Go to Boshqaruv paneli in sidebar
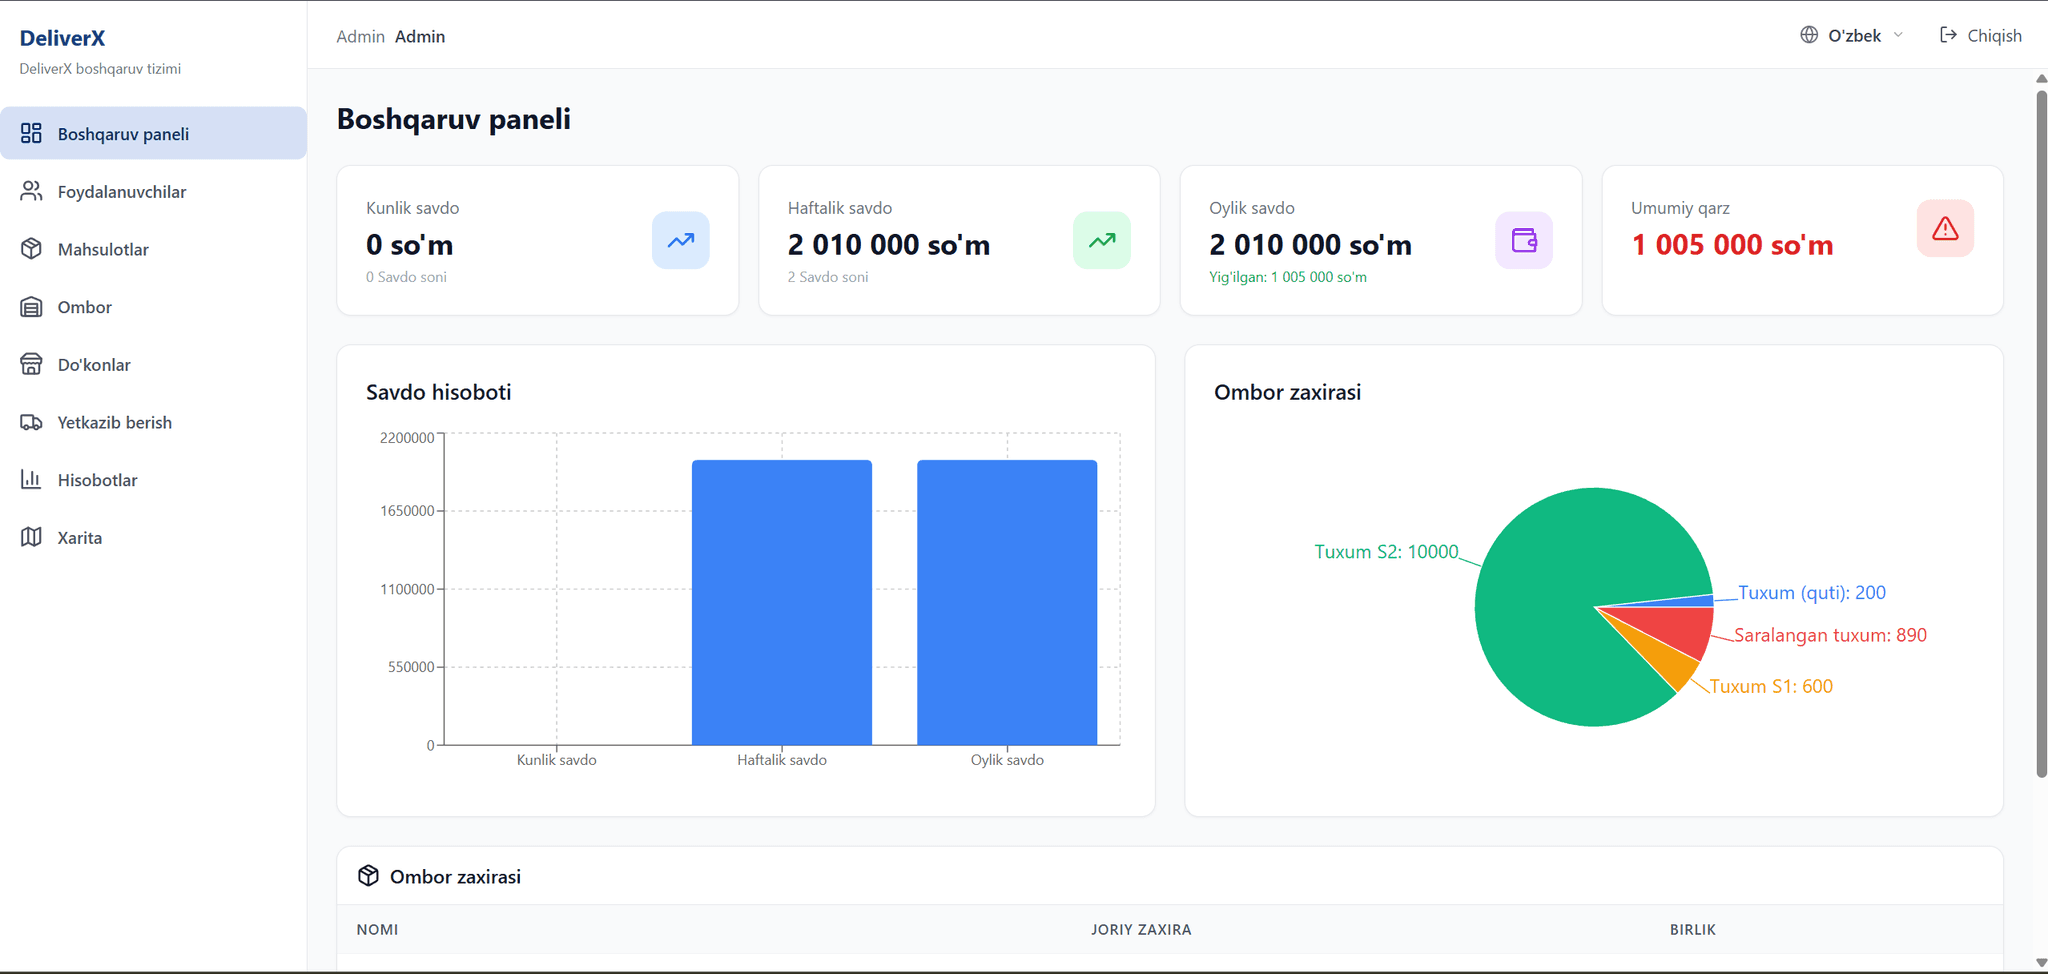The height and width of the screenshot is (974, 2048). pyautogui.click(x=123, y=134)
